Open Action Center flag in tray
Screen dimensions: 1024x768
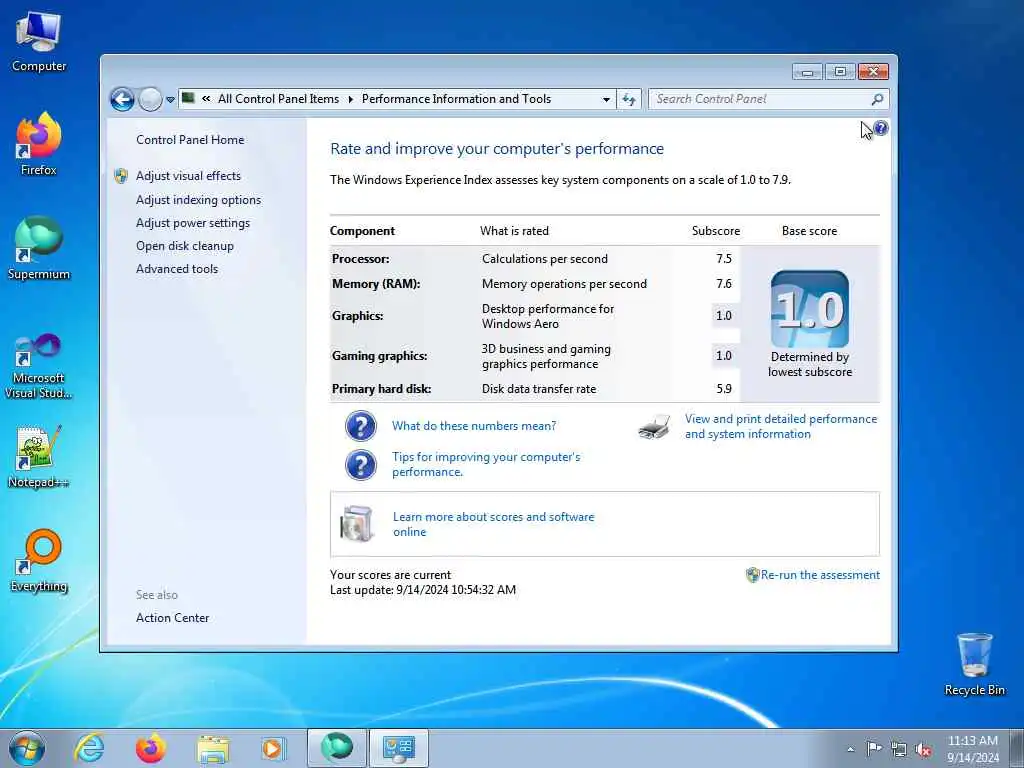(873, 749)
